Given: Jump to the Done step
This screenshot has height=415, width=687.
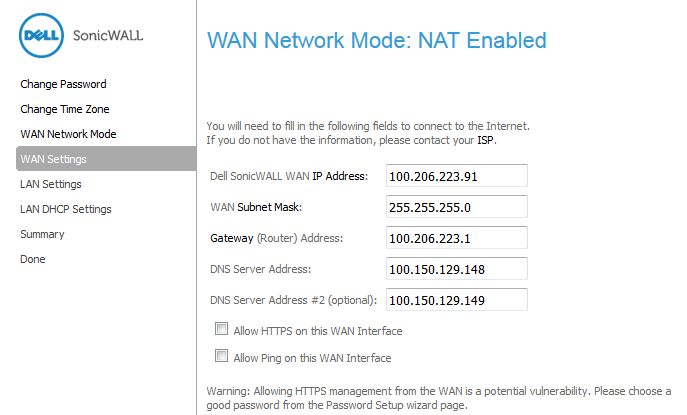Looking at the screenshot, I should pos(33,259).
